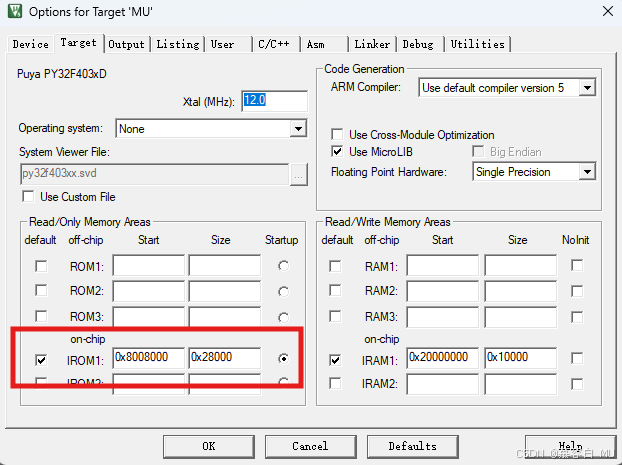Open the Linker tab
The height and width of the screenshot is (465, 622).
pyautogui.click(x=372, y=44)
